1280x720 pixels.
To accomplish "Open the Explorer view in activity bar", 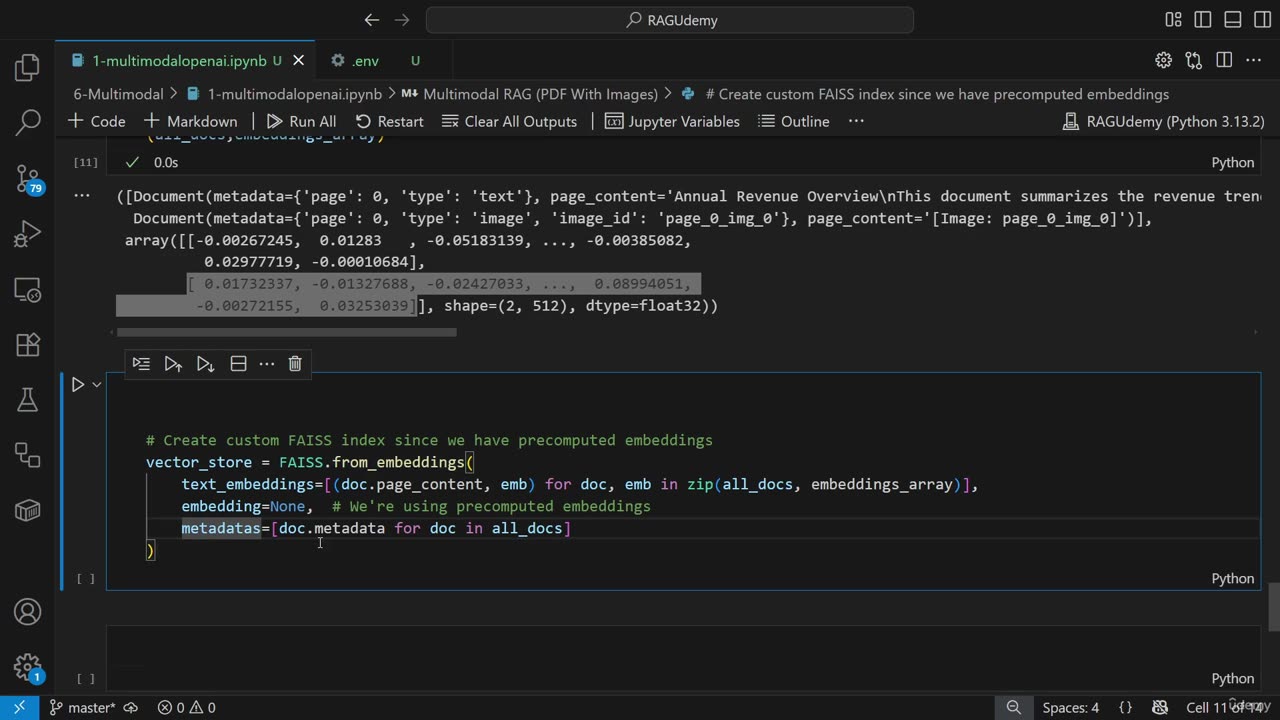I will click(27, 68).
